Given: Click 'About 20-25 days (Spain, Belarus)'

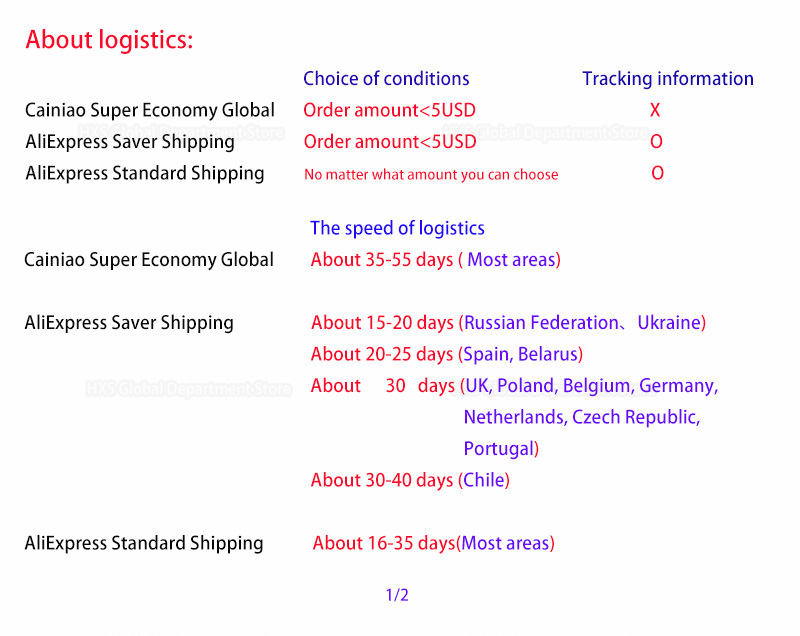Looking at the screenshot, I should click(x=447, y=354).
